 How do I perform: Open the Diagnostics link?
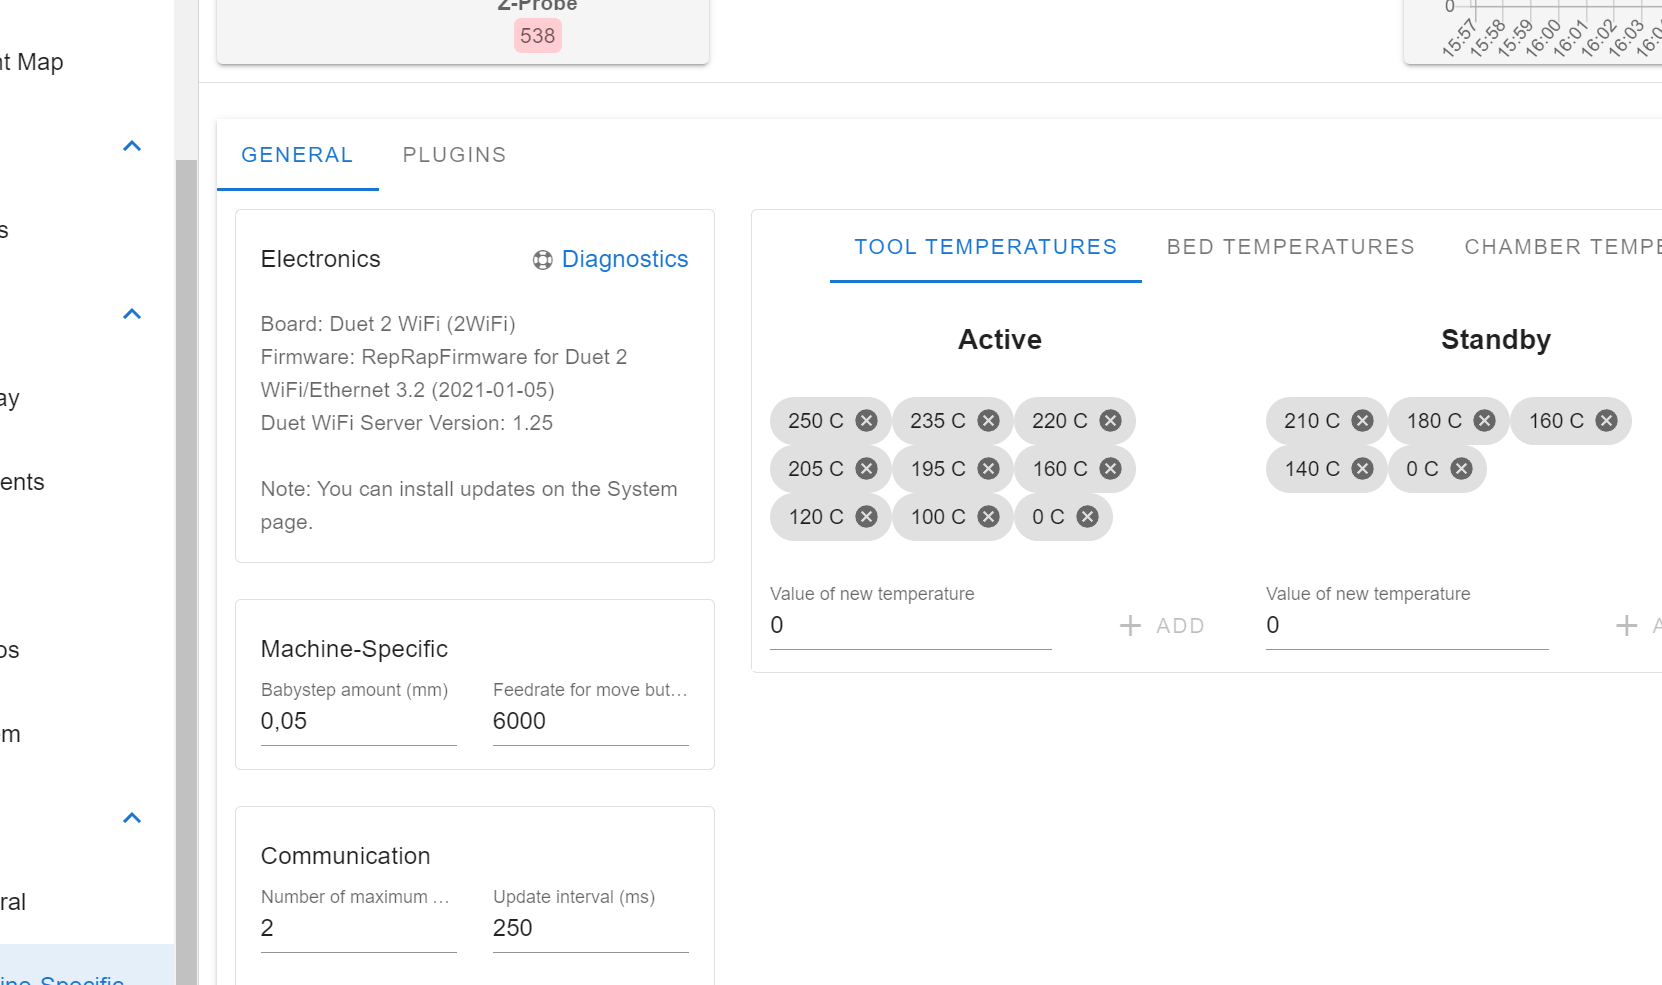click(625, 259)
